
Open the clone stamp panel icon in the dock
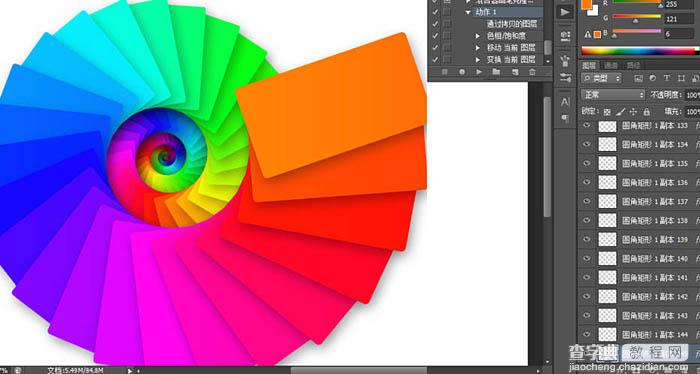565,36
